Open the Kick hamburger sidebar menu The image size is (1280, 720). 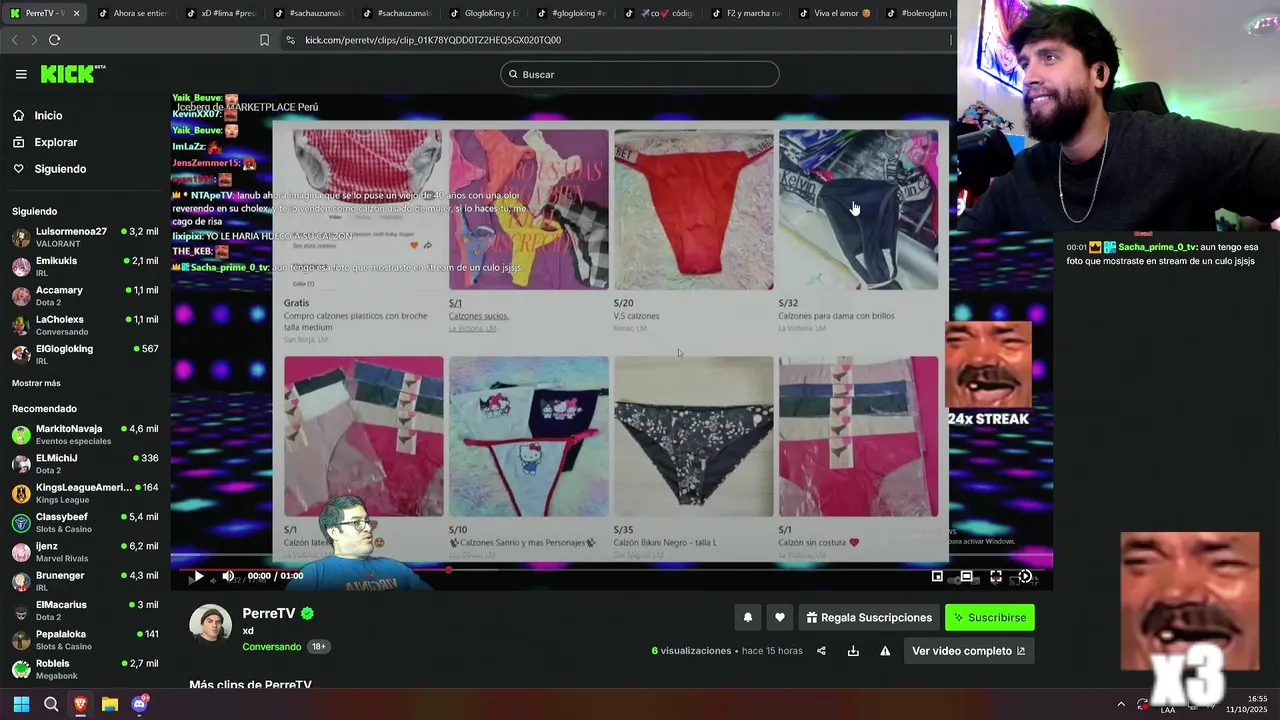(21, 74)
